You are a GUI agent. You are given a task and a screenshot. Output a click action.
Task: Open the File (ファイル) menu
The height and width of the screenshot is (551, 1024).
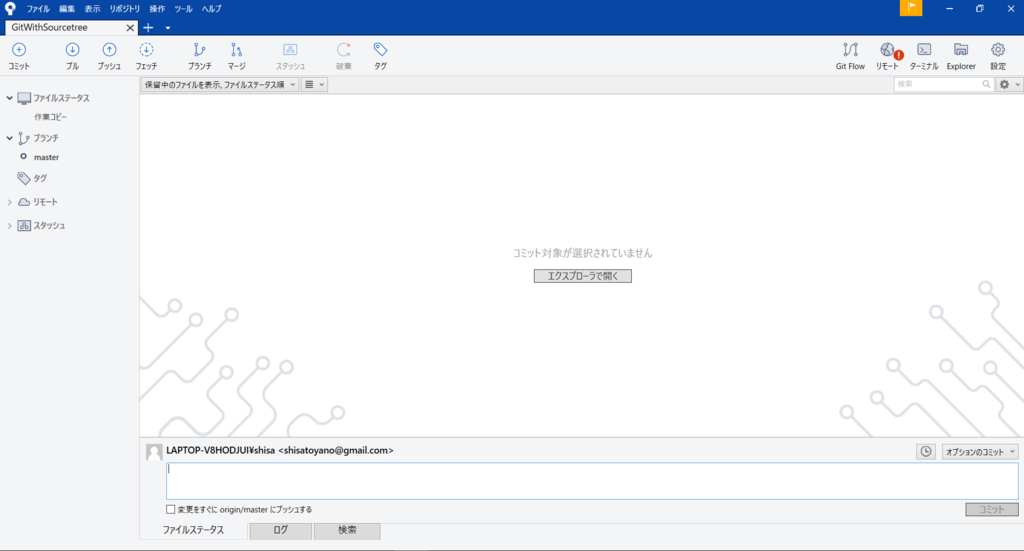coord(38,8)
